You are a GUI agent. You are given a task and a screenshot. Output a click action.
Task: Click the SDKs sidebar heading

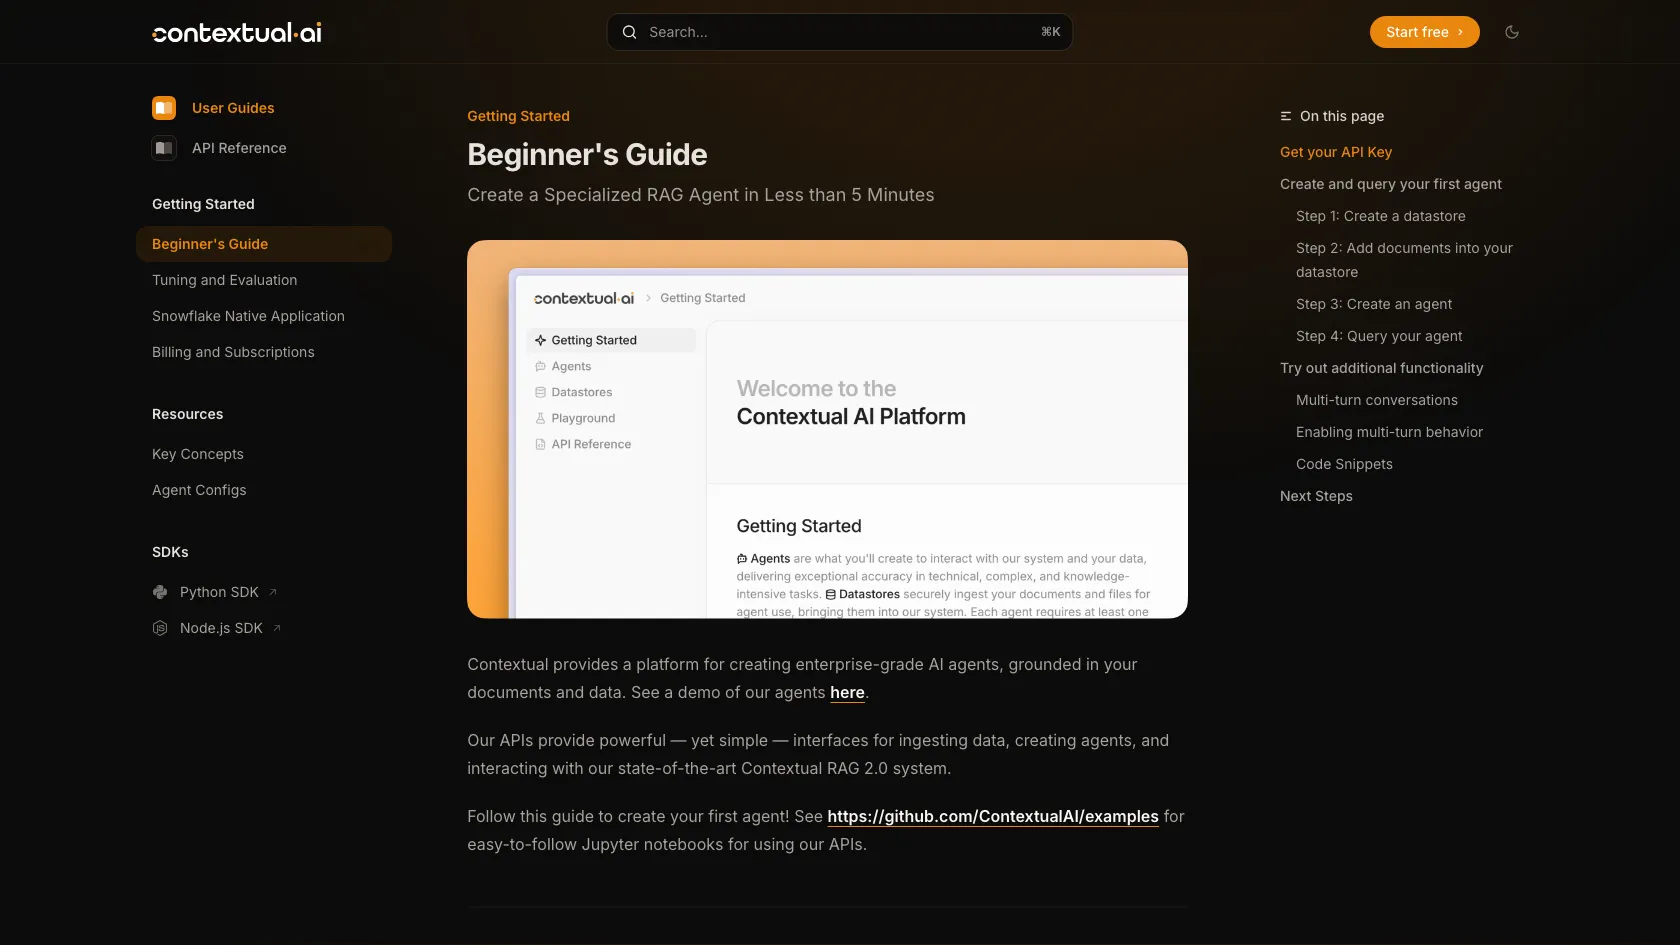[x=170, y=552]
